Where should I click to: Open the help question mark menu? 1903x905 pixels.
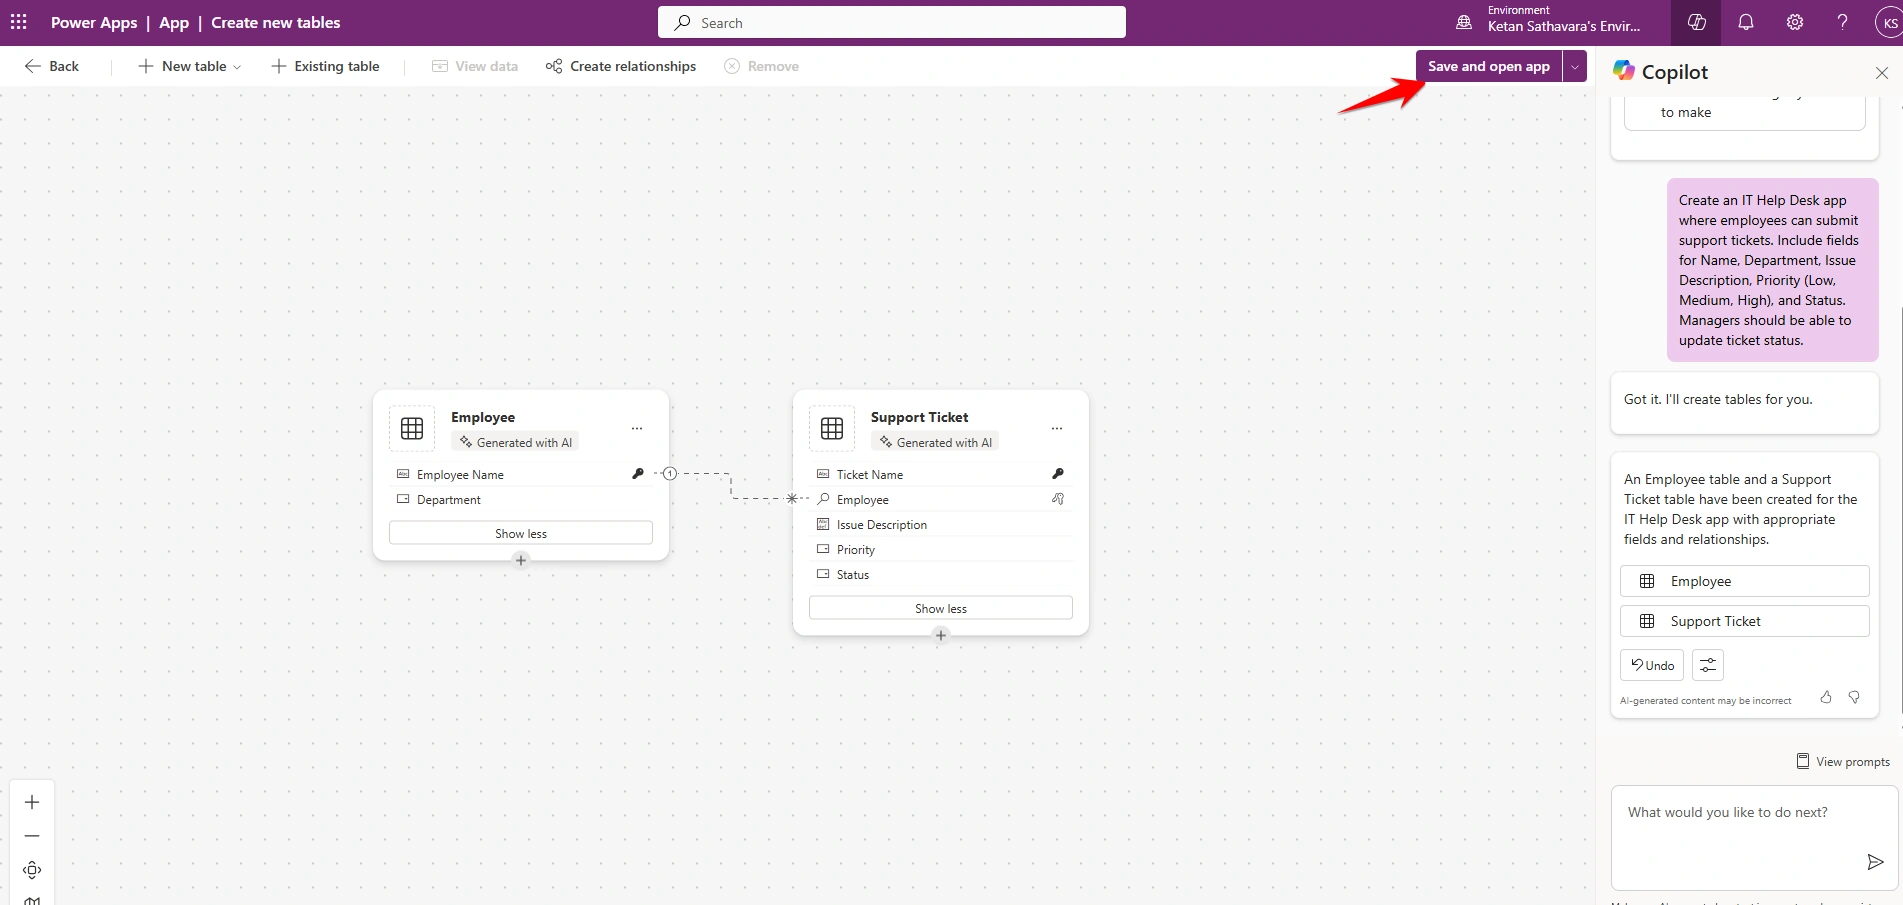(x=1843, y=22)
